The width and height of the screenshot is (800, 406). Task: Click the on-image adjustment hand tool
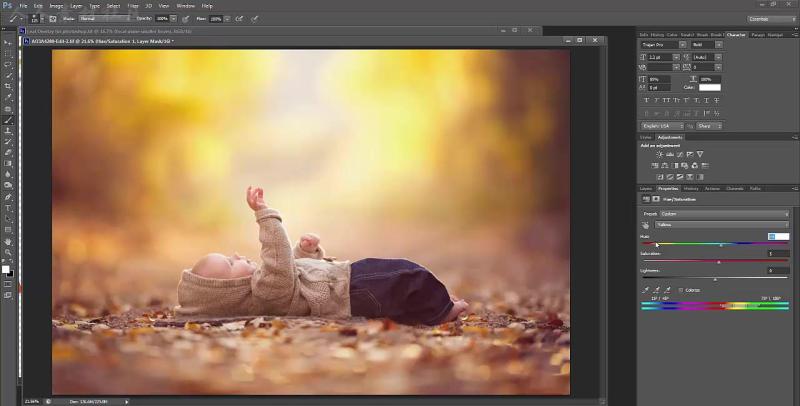(x=645, y=225)
